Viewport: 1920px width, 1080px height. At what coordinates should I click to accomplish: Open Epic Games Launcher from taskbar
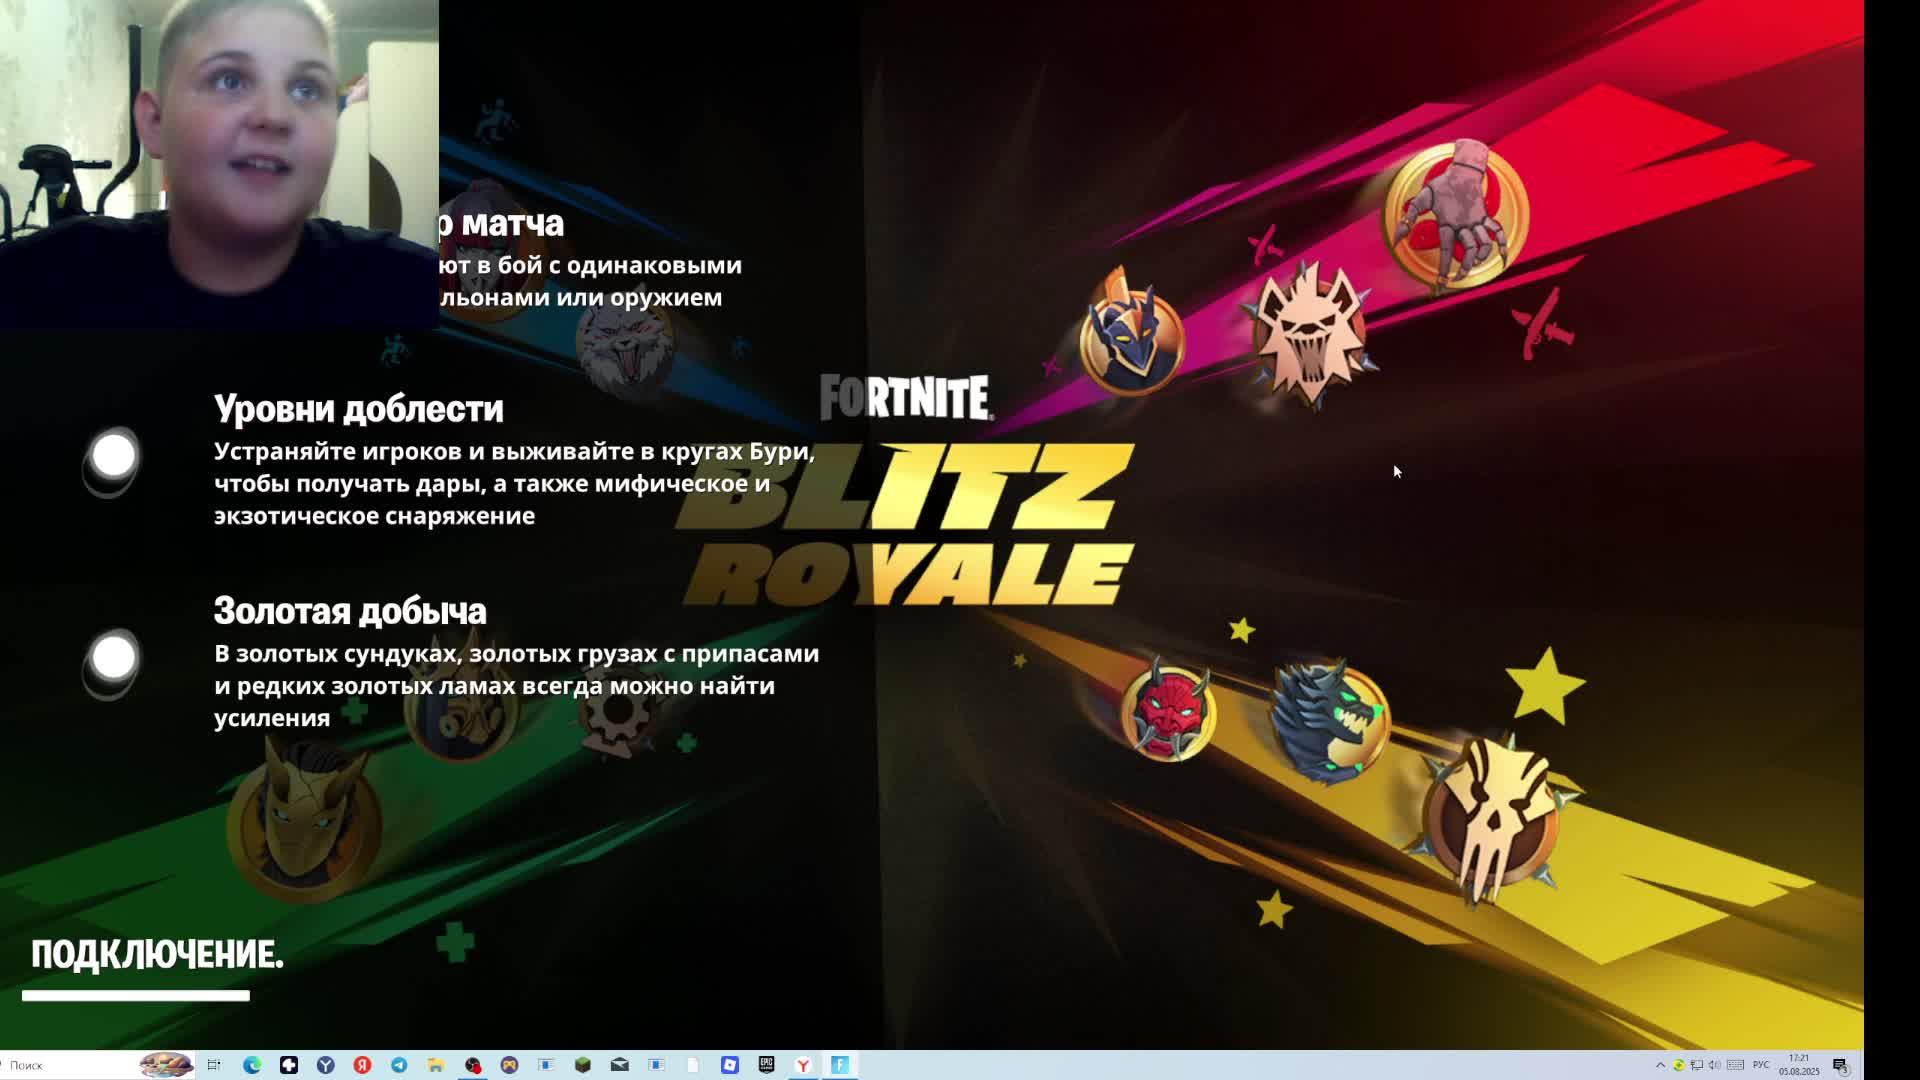[766, 1065]
